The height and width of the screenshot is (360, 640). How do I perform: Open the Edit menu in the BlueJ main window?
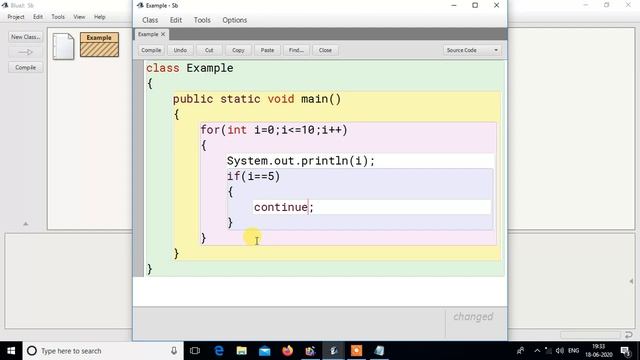tap(38, 17)
